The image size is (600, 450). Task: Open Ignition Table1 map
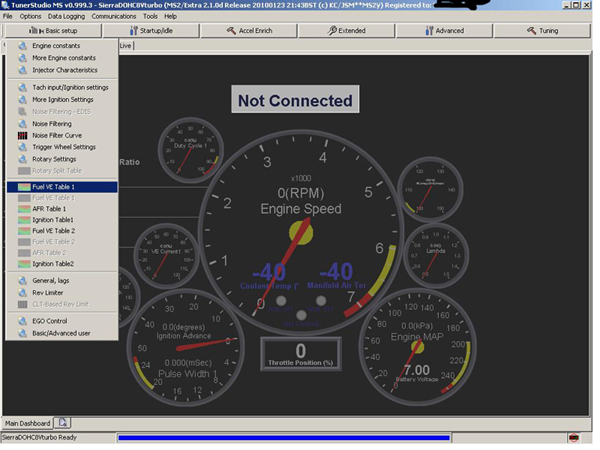(x=53, y=220)
